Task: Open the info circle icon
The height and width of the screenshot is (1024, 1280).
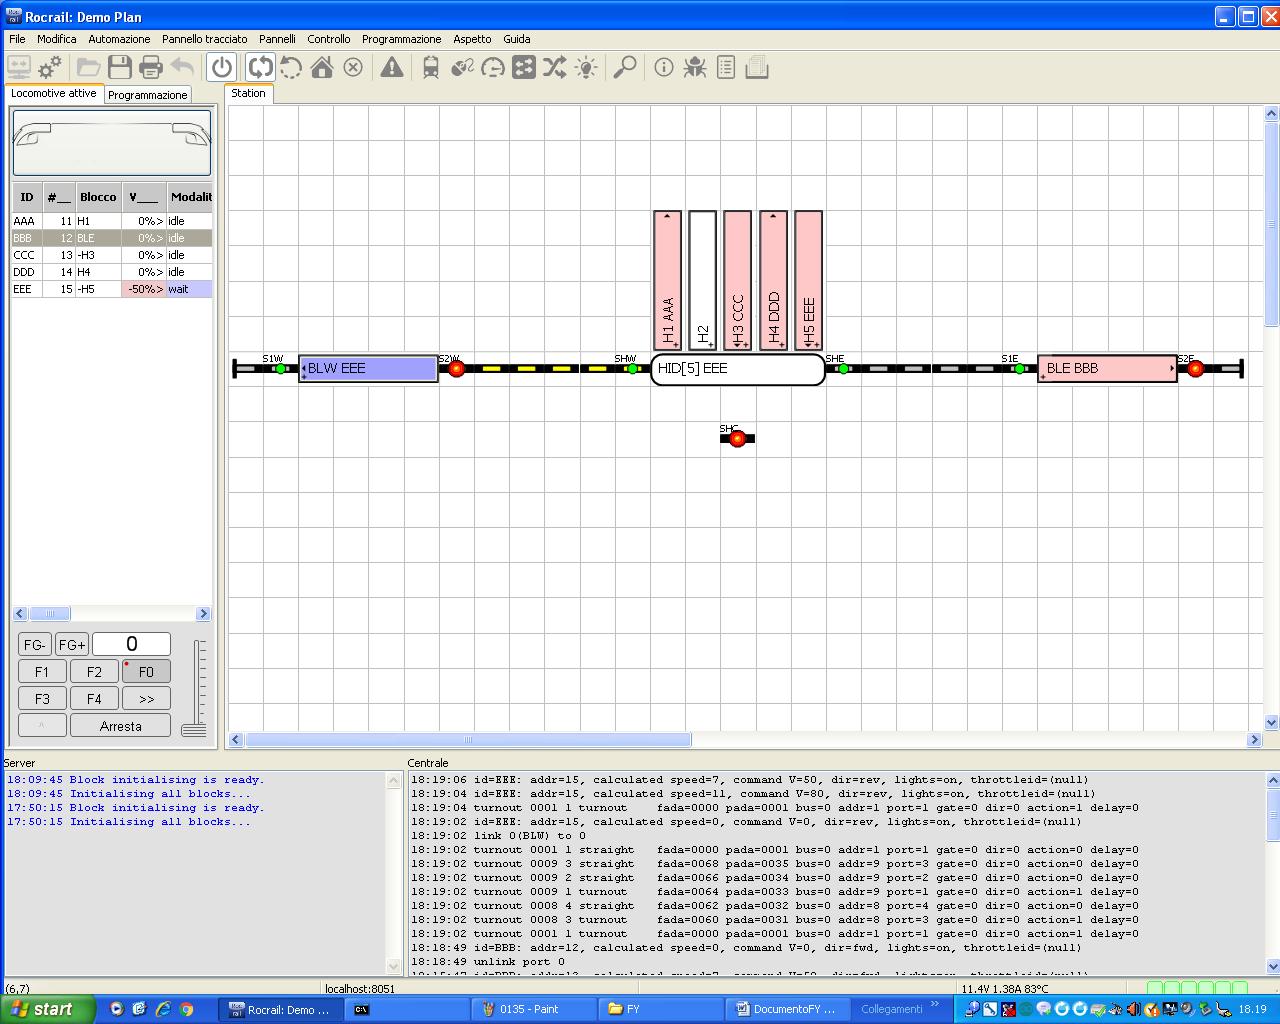Action: click(x=664, y=68)
